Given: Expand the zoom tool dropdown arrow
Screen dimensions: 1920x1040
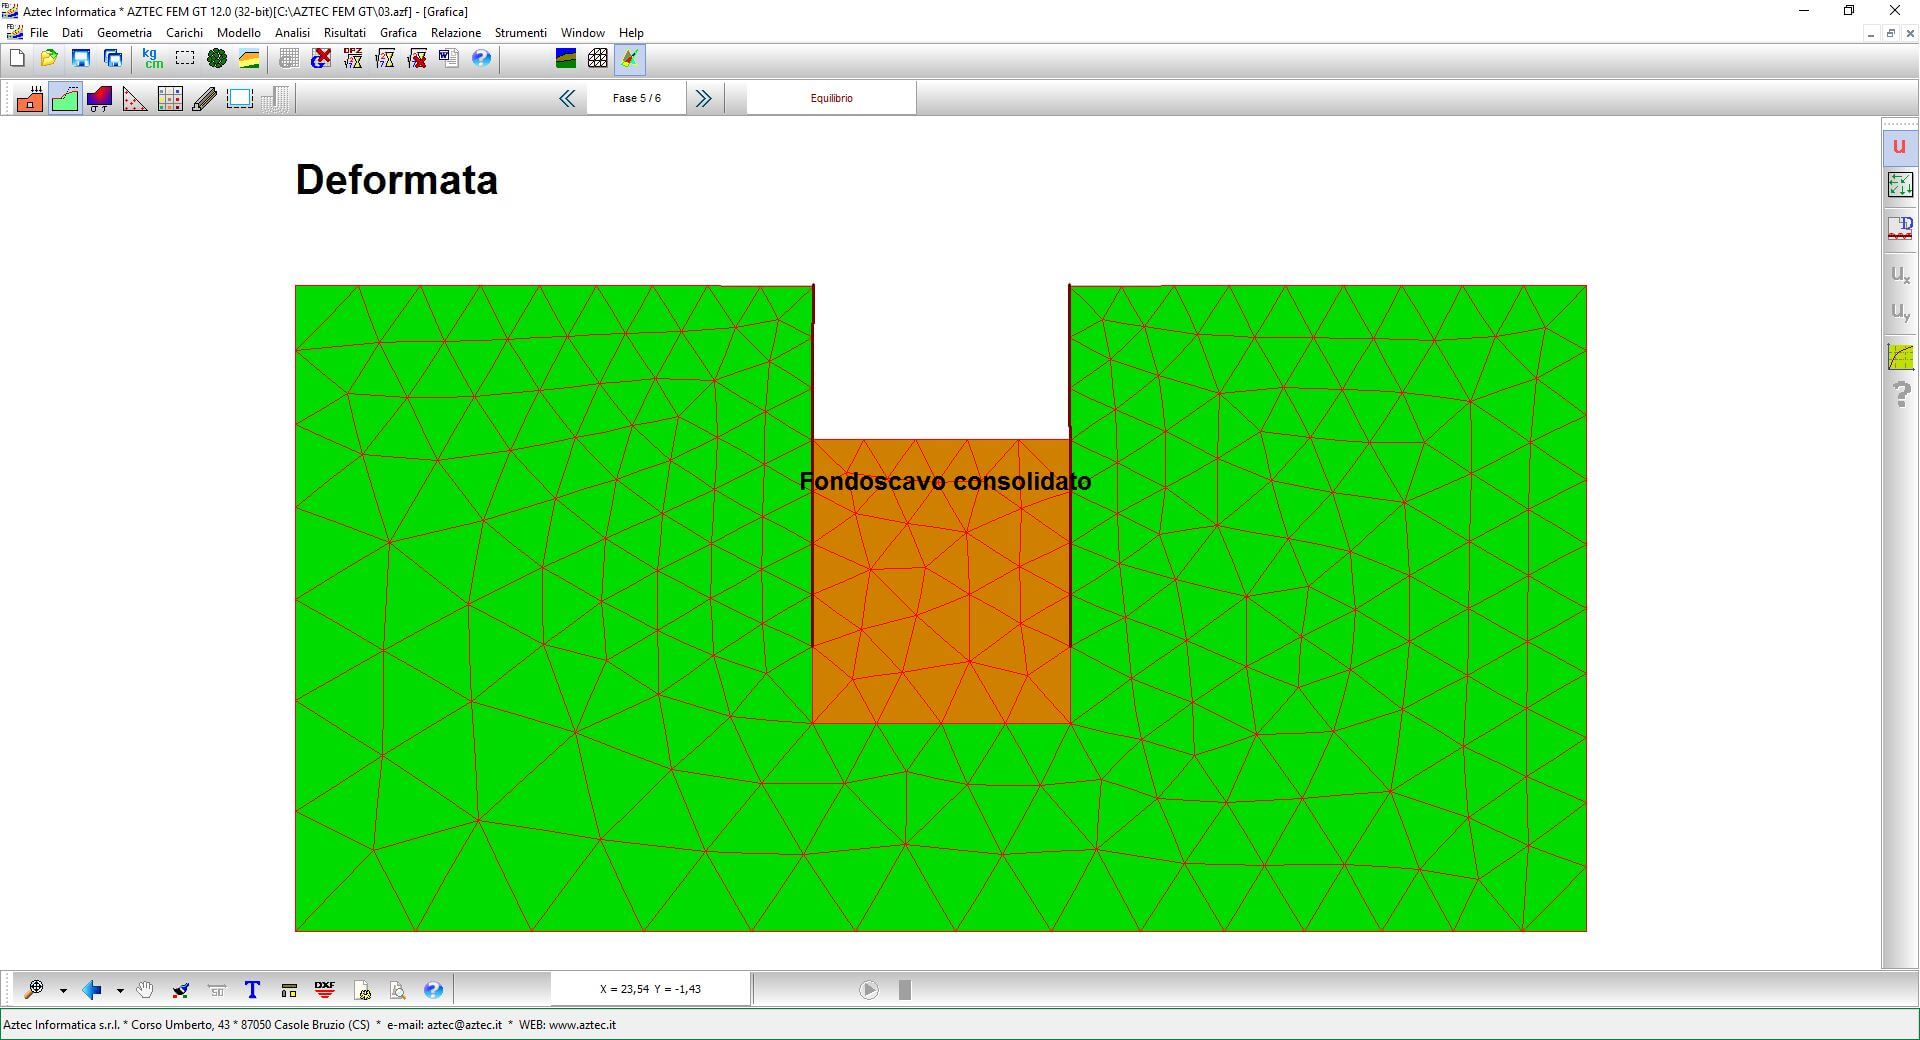Looking at the screenshot, I should coord(63,991).
